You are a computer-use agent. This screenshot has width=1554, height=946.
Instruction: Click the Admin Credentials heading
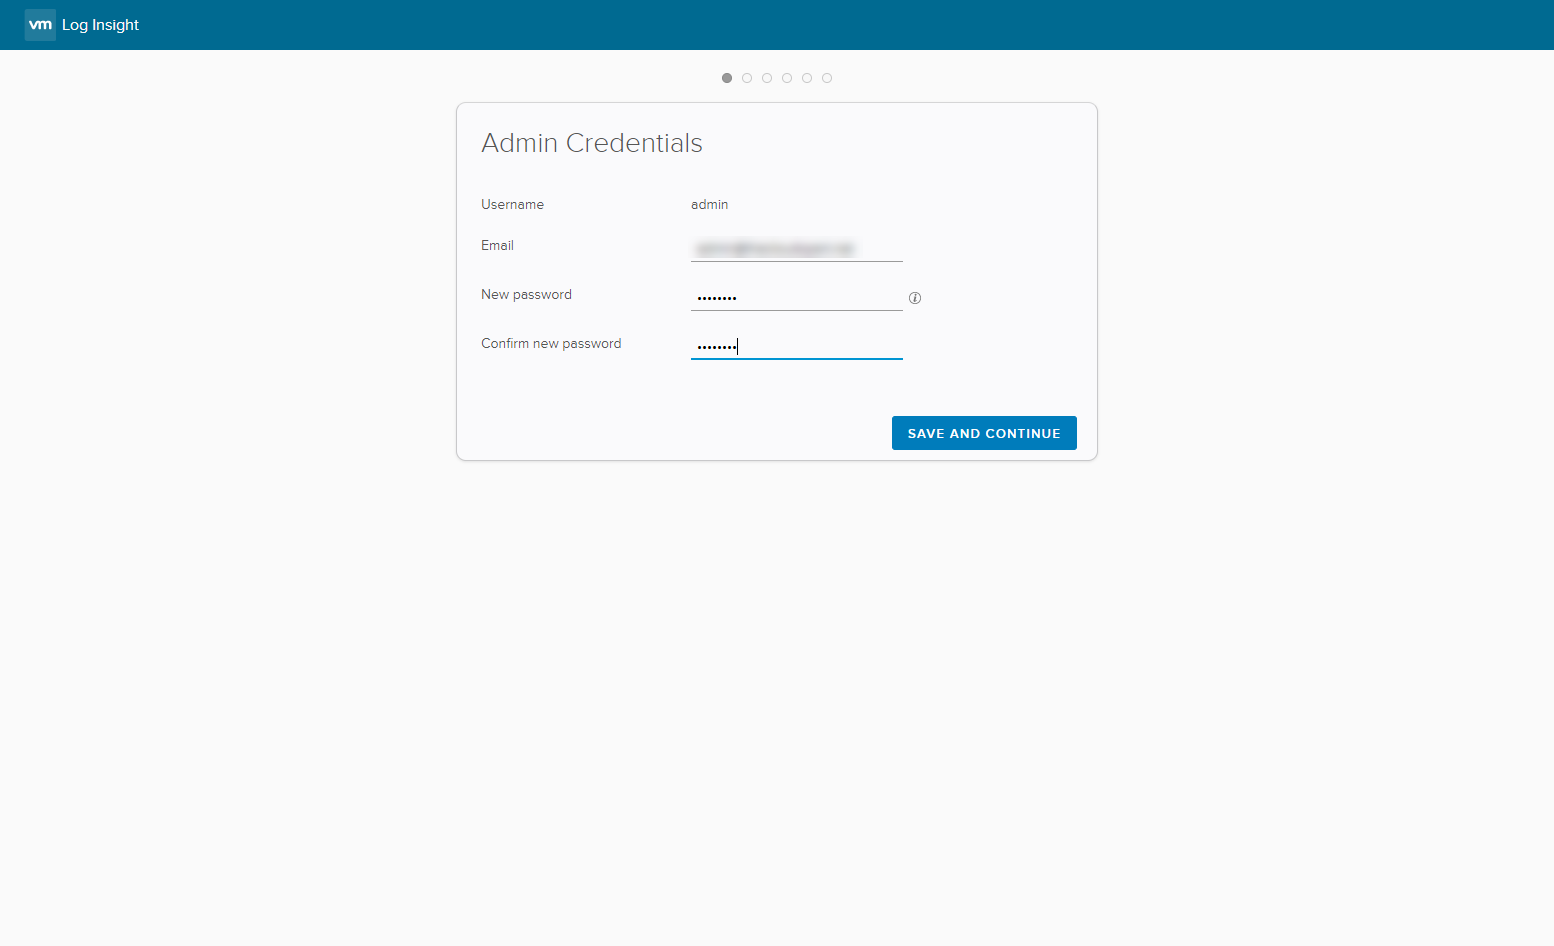(591, 143)
